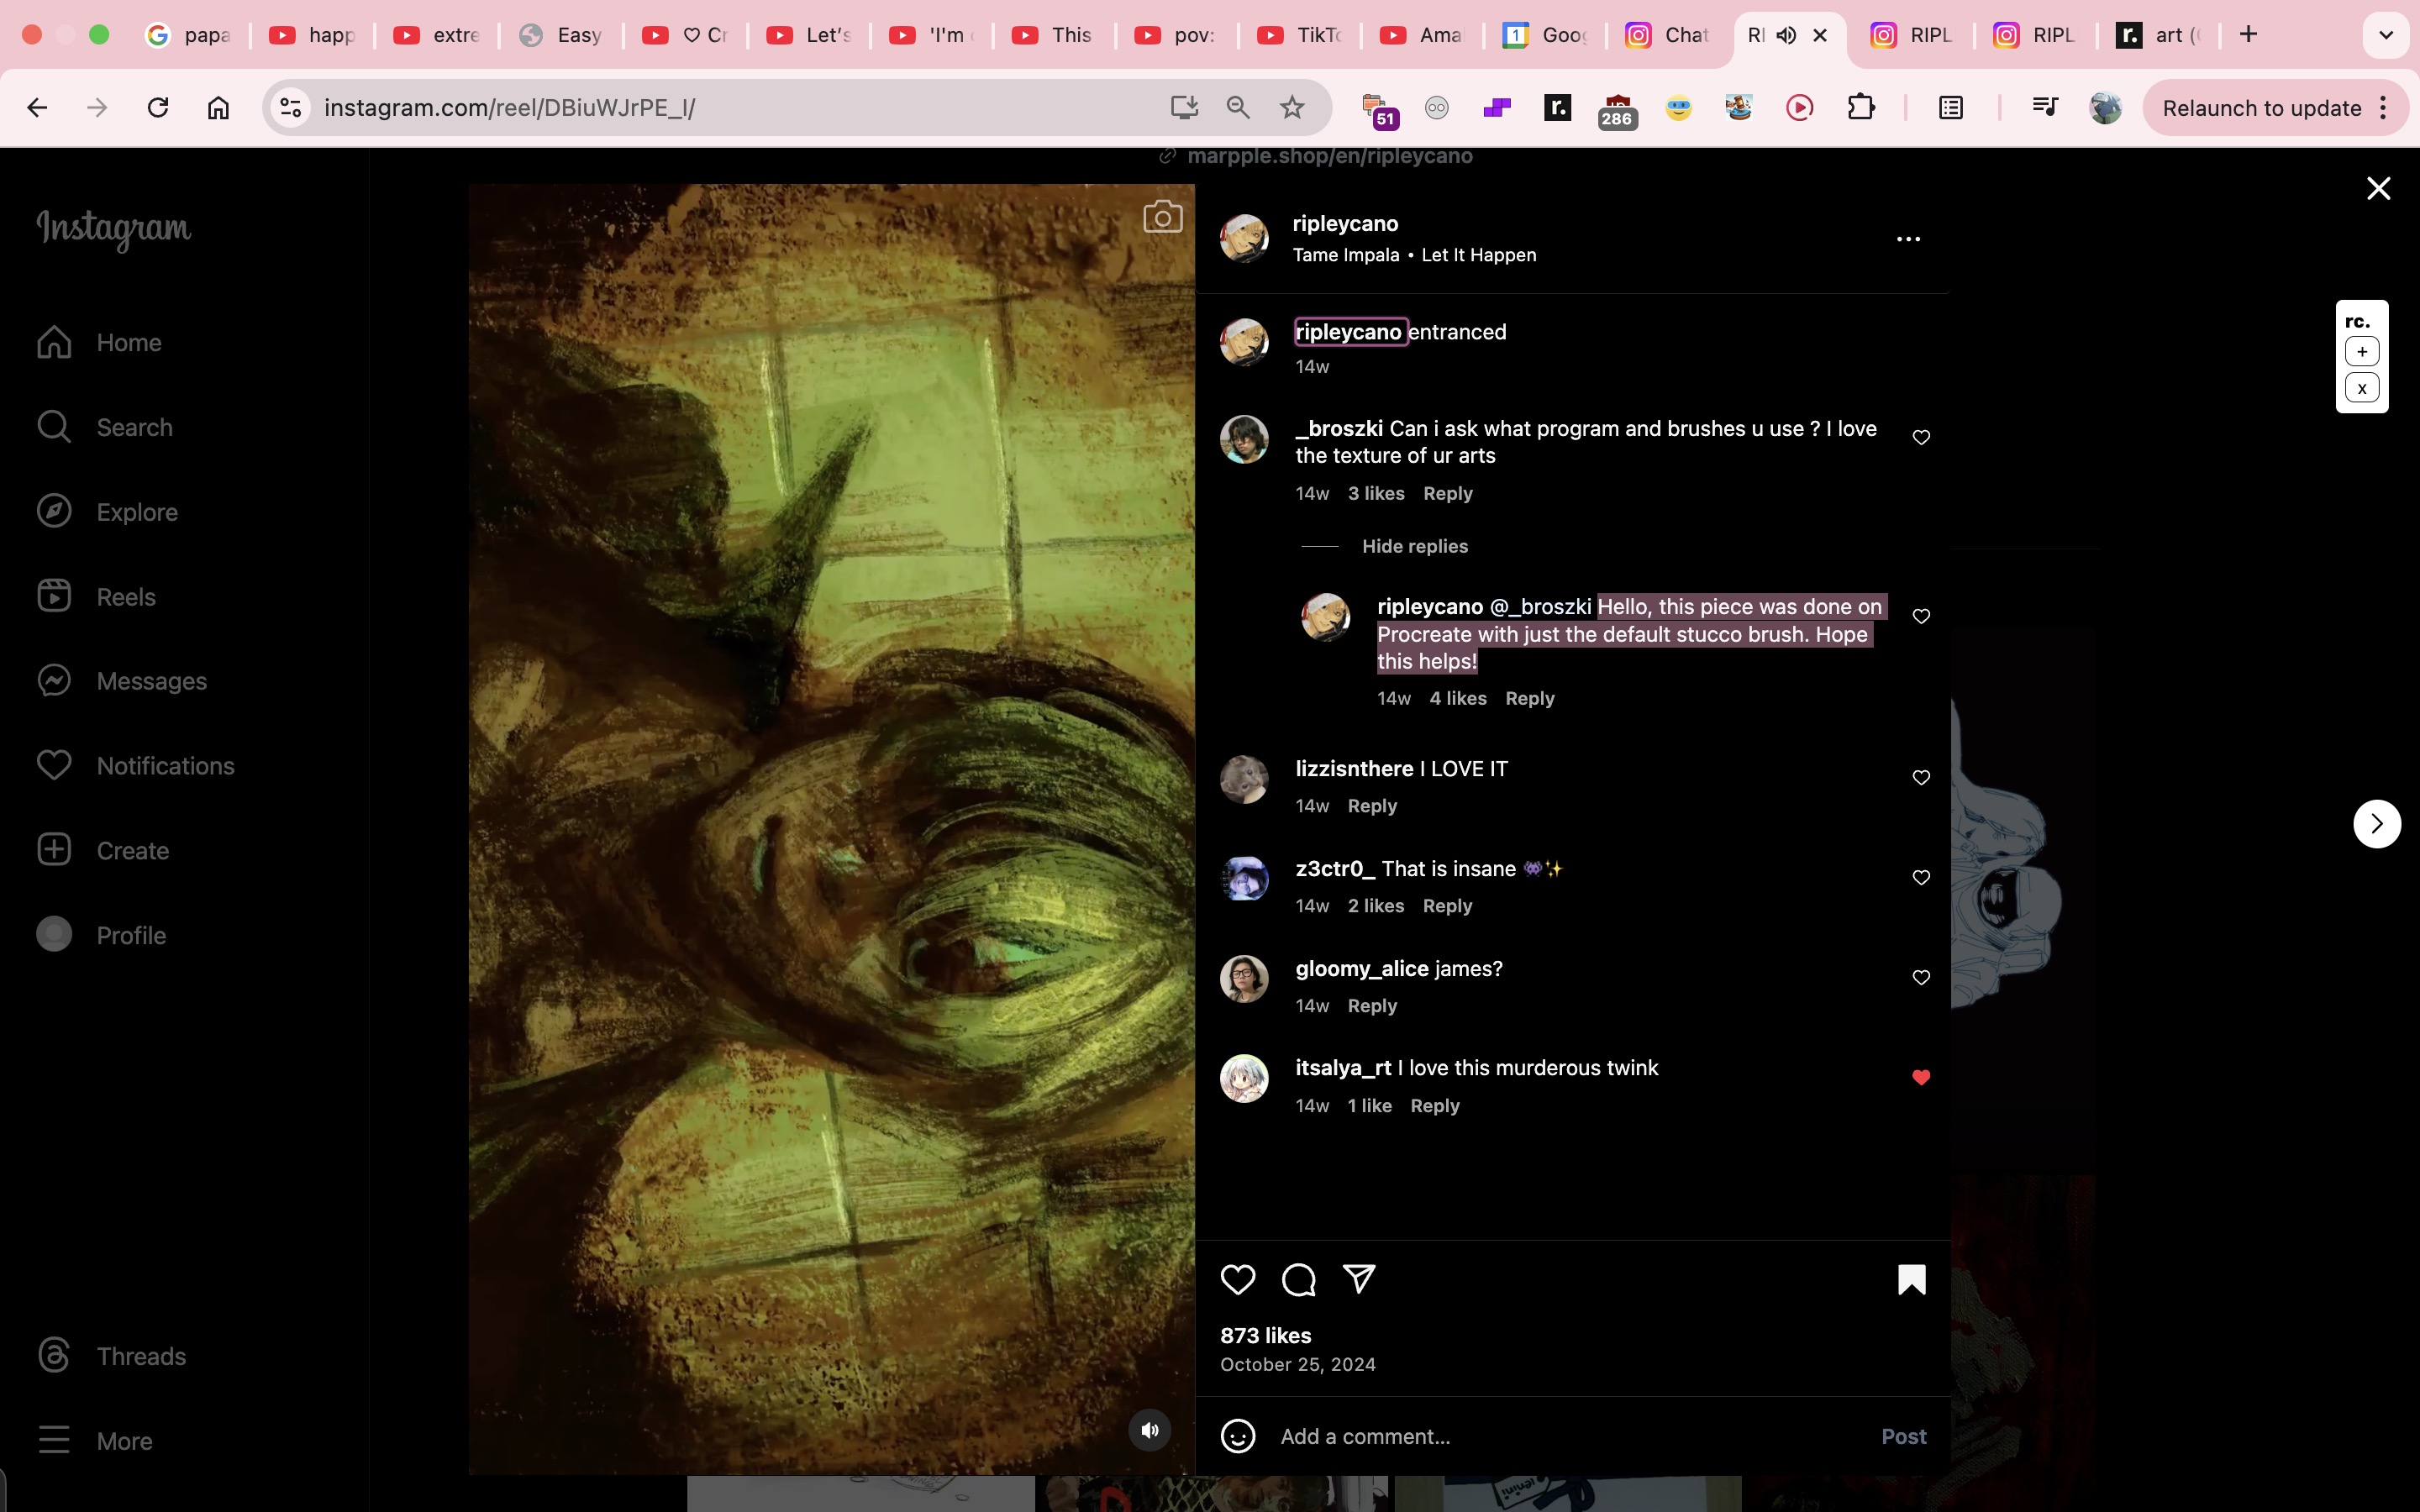Open browser home page
The image size is (2420, 1512).
click(x=218, y=107)
